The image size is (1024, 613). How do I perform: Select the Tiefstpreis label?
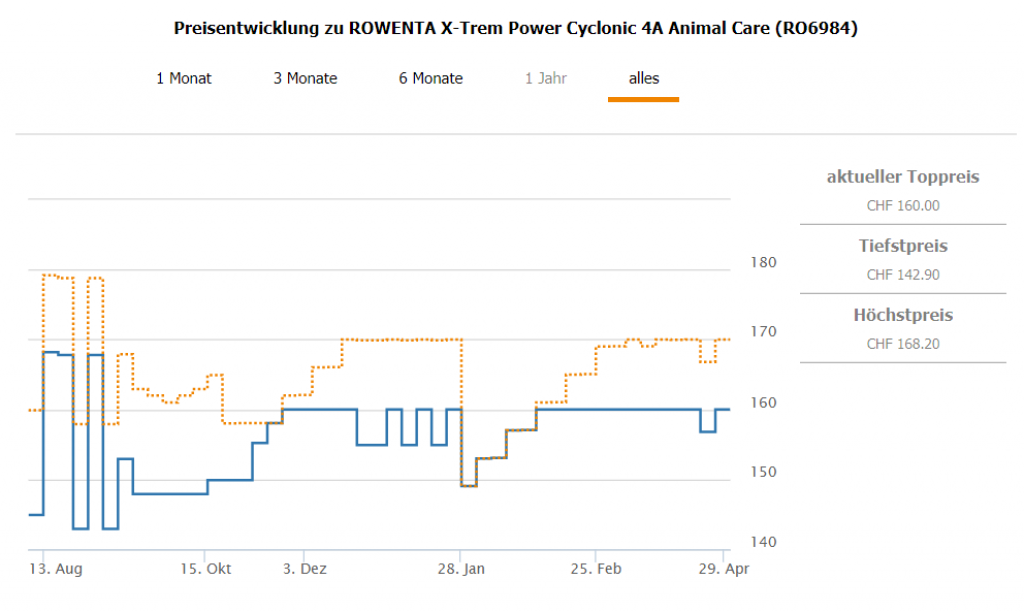click(902, 246)
